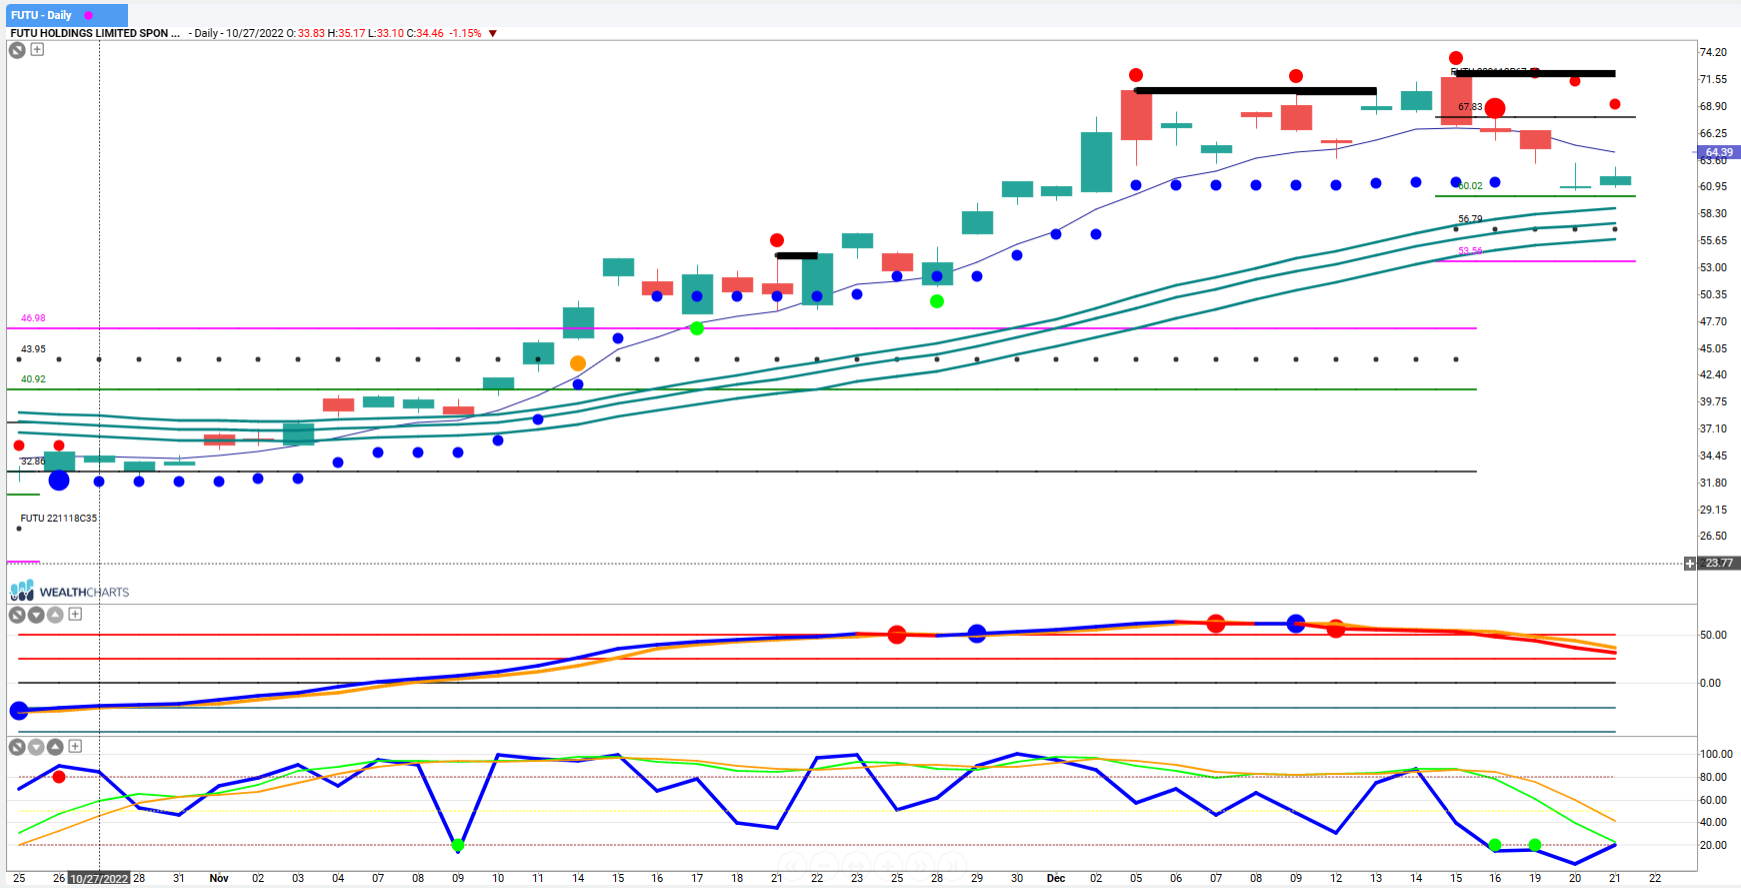The height and width of the screenshot is (888, 1741).
Task: Click the green signal dot below Nov 28 candle
Action: [937, 301]
